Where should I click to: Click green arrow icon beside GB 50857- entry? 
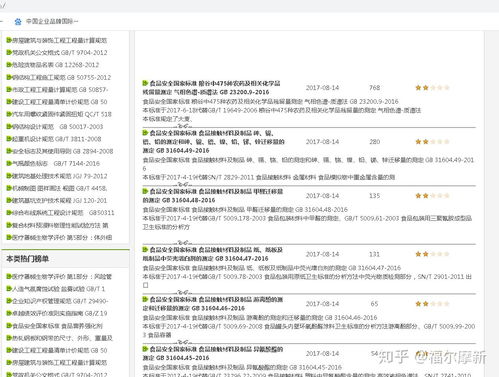(x=9, y=89)
